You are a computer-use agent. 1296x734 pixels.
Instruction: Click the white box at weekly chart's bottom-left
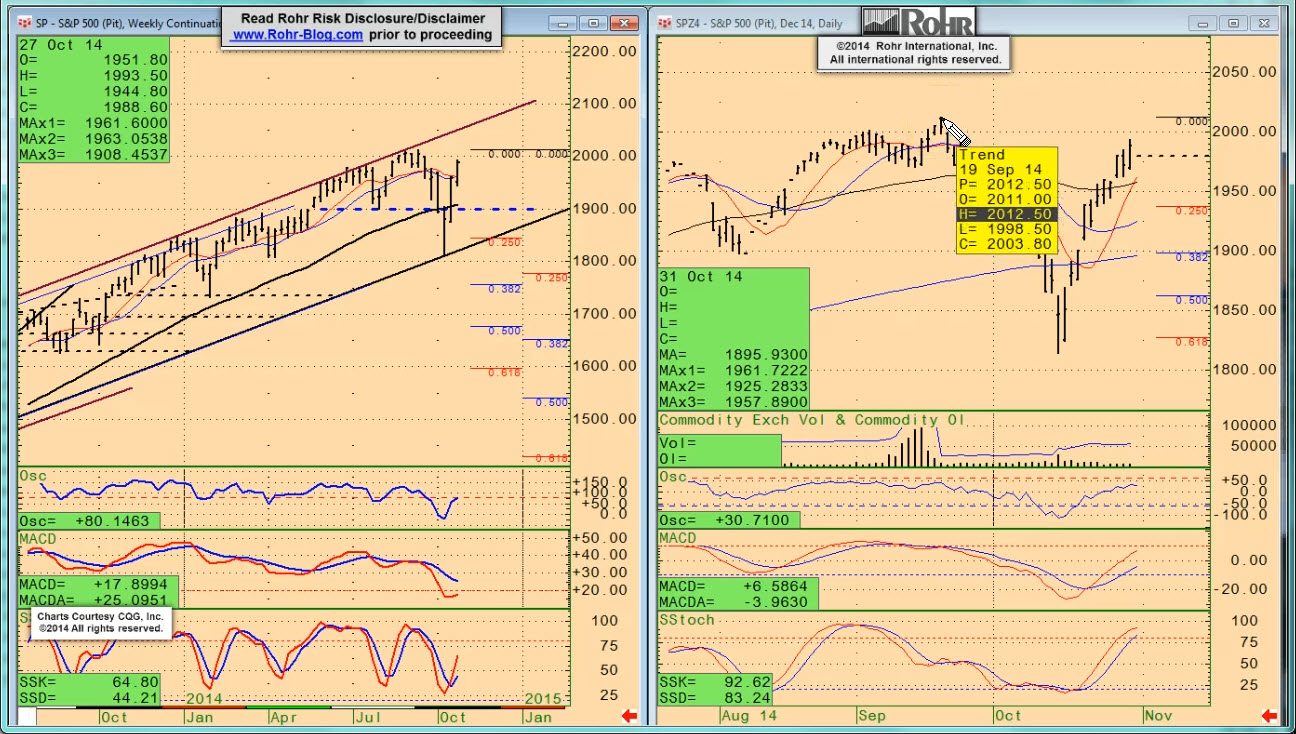click(27, 717)
